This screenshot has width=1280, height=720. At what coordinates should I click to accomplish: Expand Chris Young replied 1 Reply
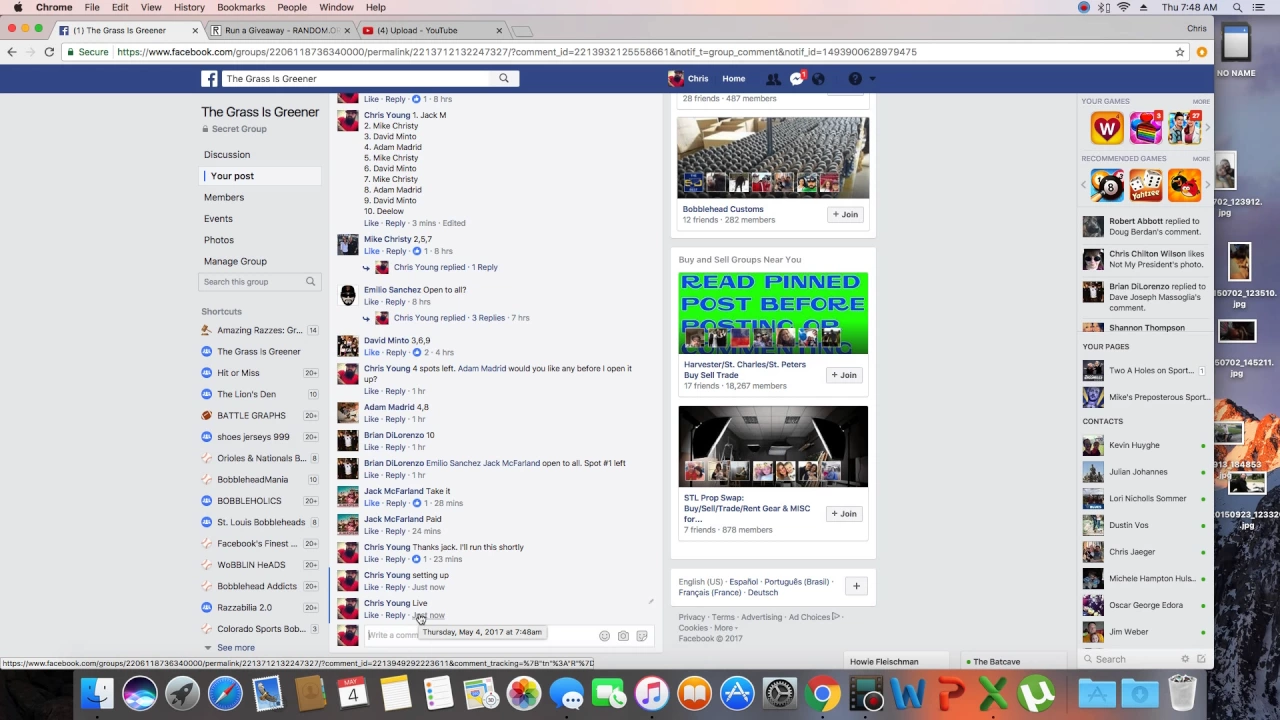(x=446, y=268)
